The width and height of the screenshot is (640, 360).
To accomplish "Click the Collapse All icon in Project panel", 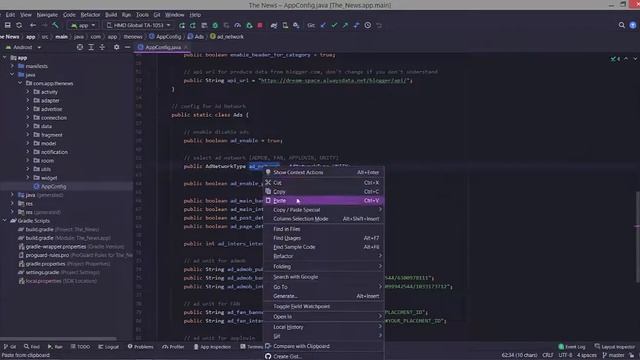I will point(102,47).
